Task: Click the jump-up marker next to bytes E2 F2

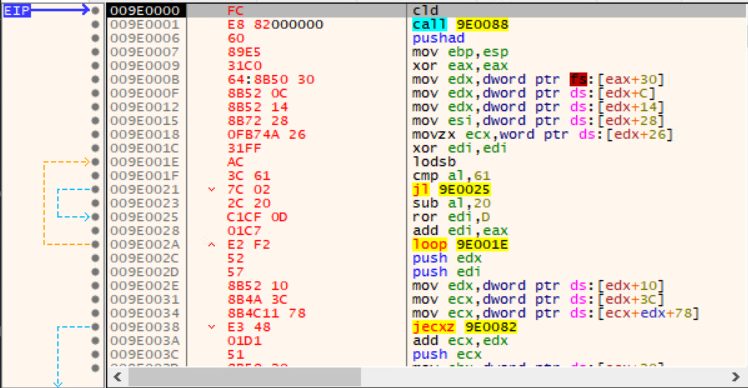Action: 212,244
